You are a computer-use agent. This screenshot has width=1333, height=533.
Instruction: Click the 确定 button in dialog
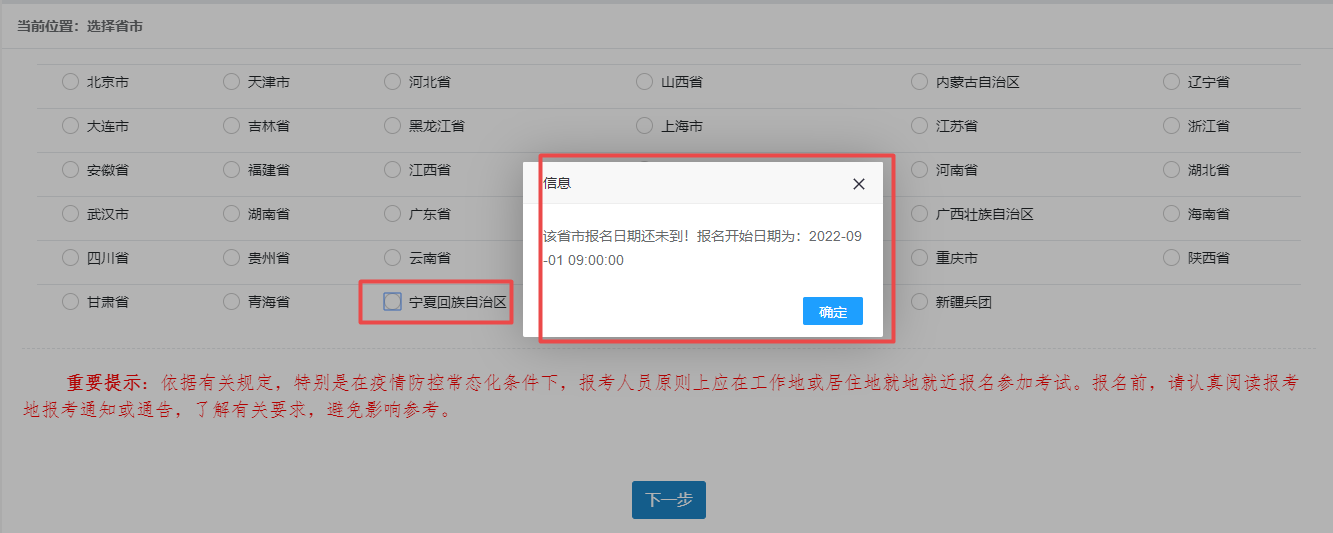click(832, 312)
